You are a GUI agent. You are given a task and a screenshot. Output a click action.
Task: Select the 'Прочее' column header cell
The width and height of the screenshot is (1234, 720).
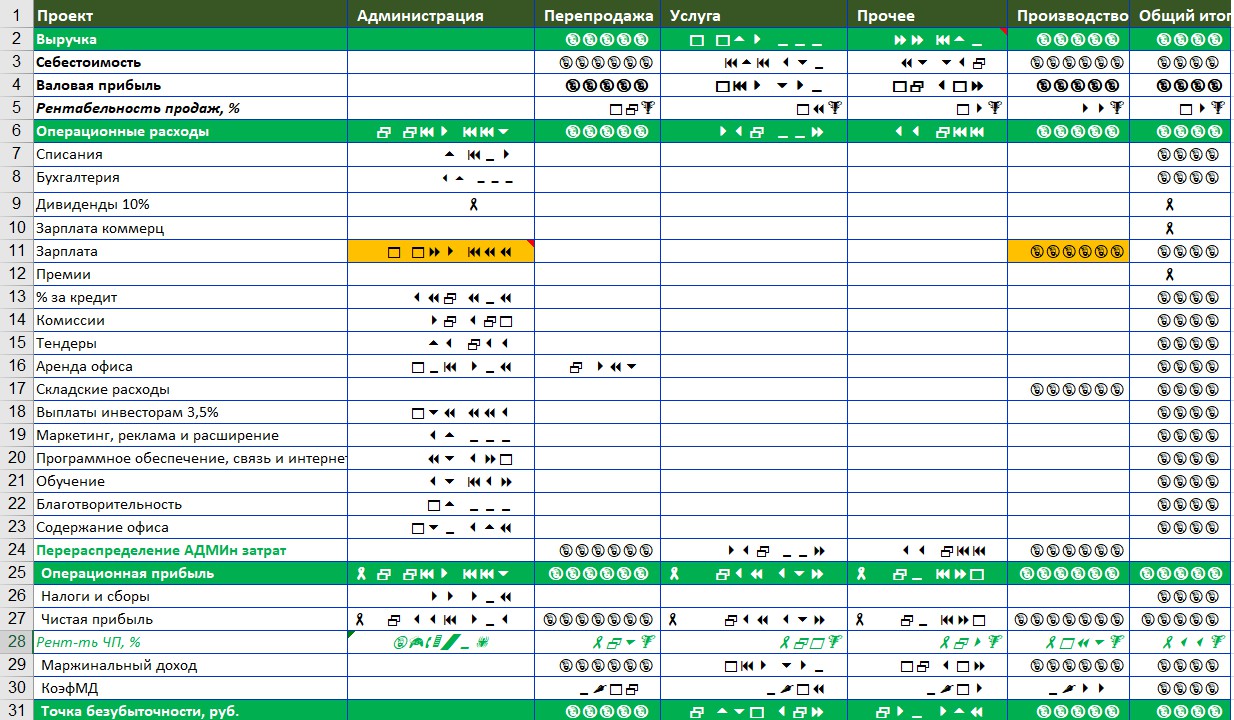tap(927, 15)
